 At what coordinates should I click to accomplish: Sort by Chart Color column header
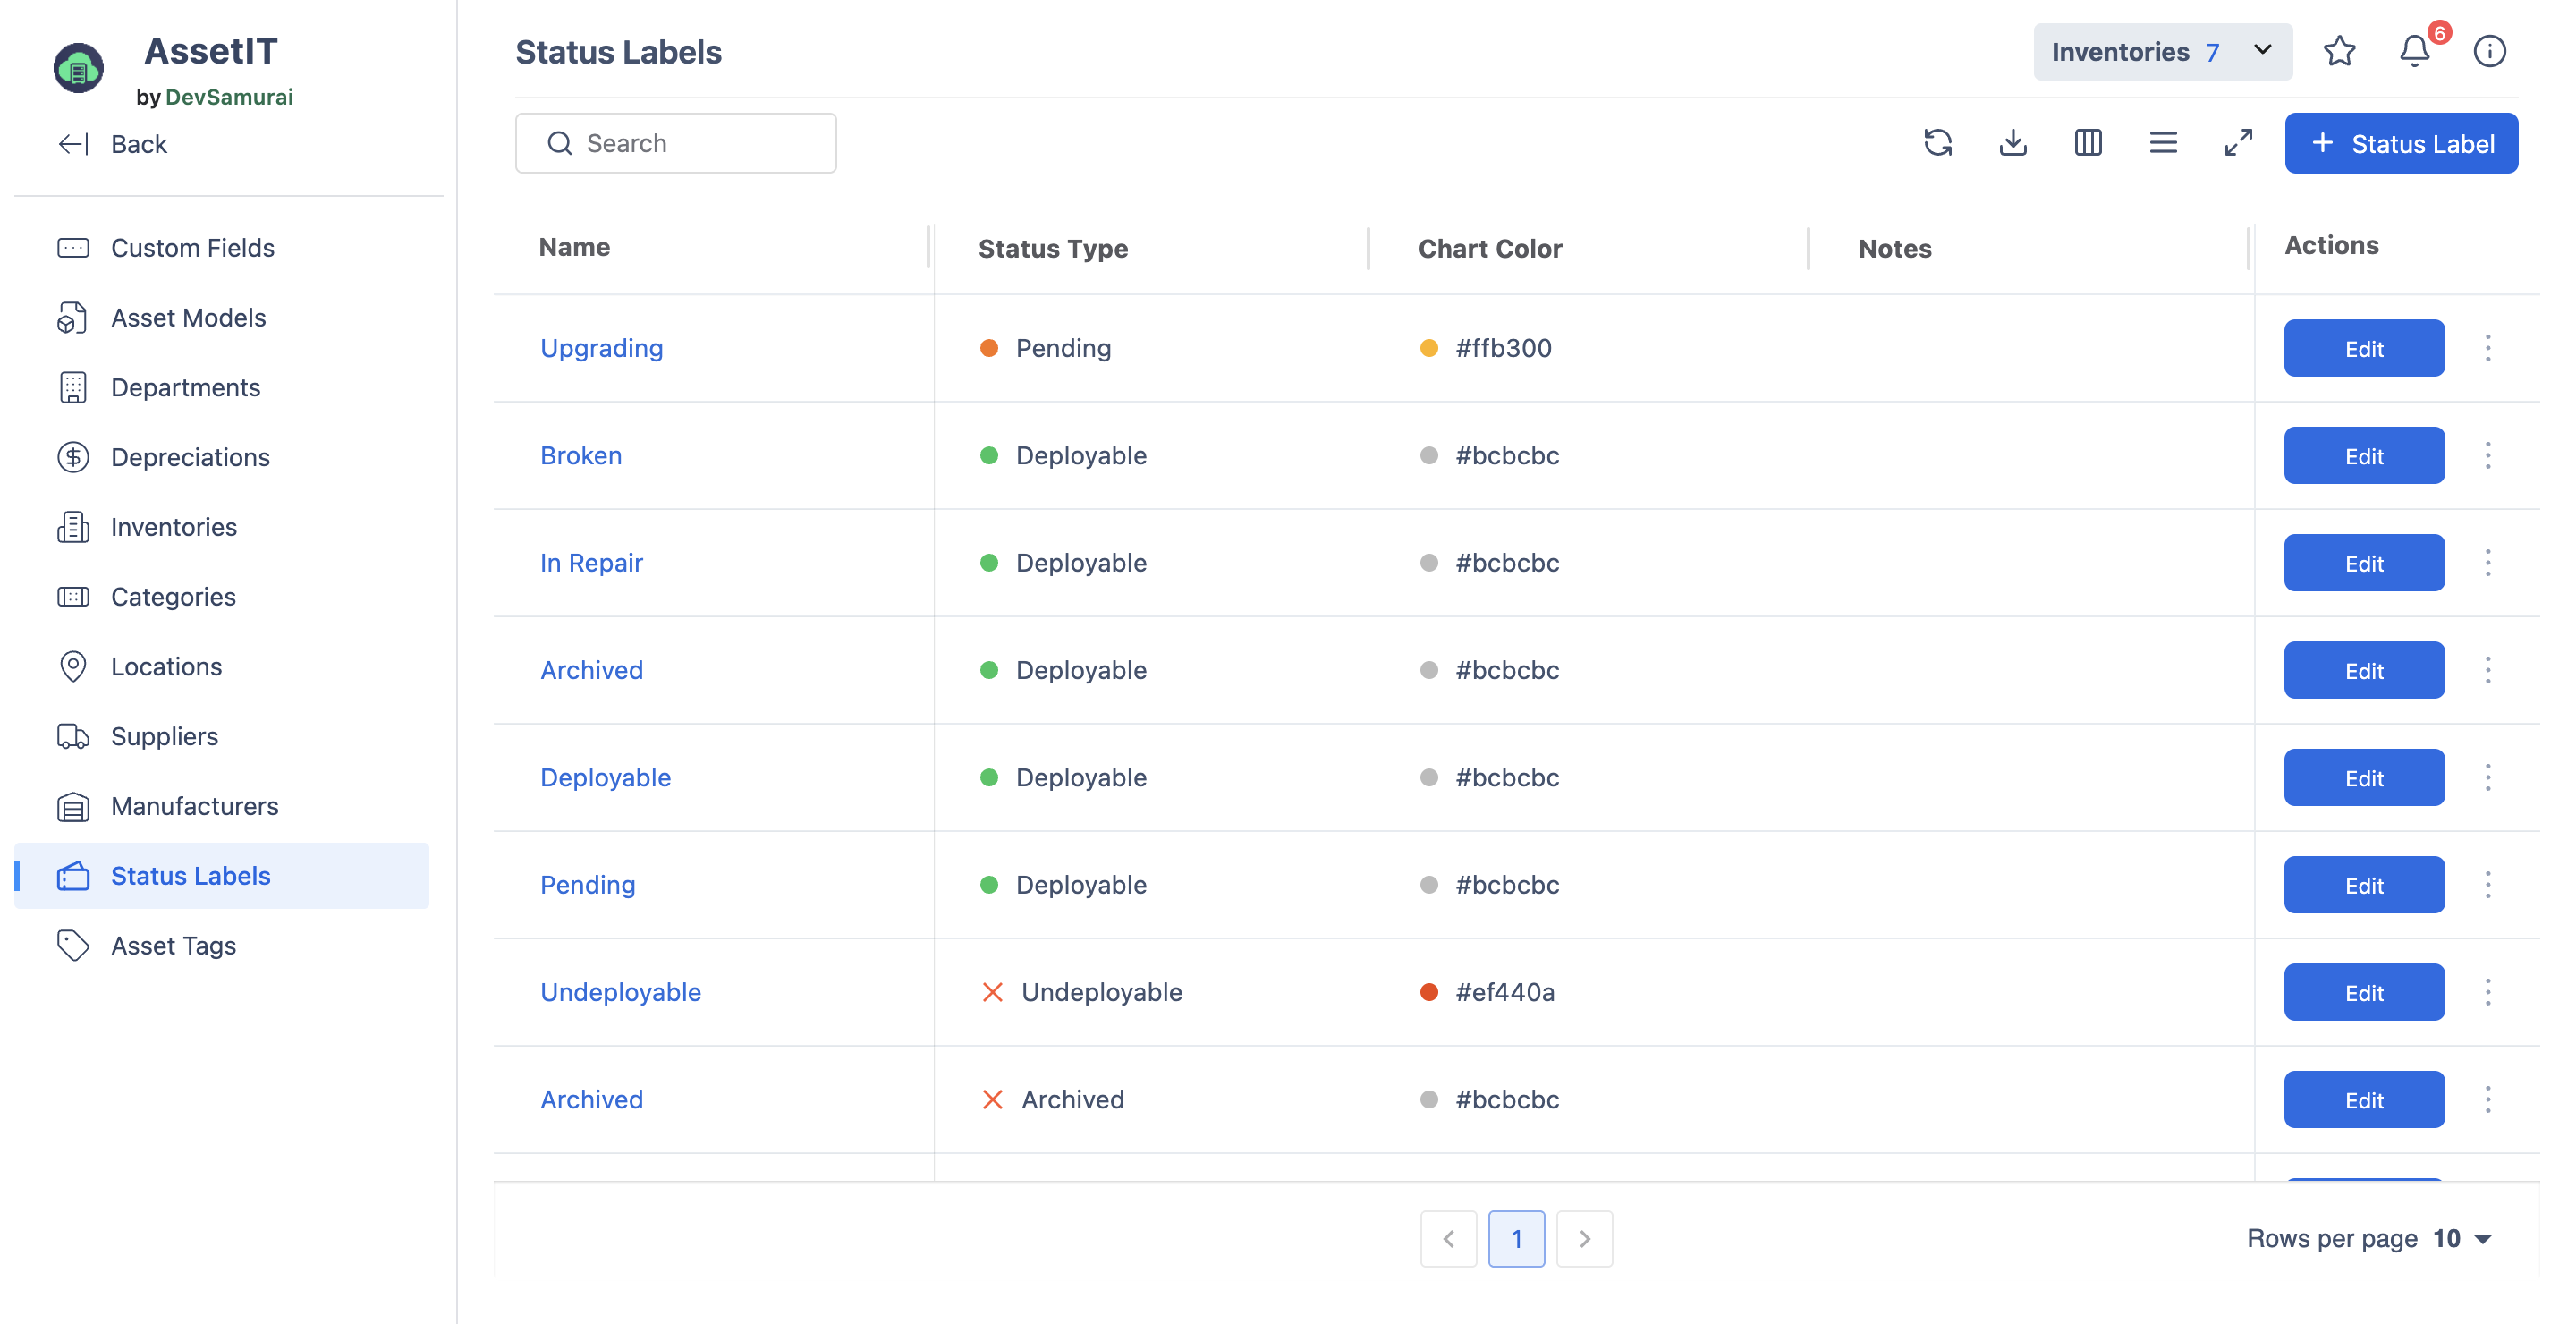click(x=1490, y=248)
